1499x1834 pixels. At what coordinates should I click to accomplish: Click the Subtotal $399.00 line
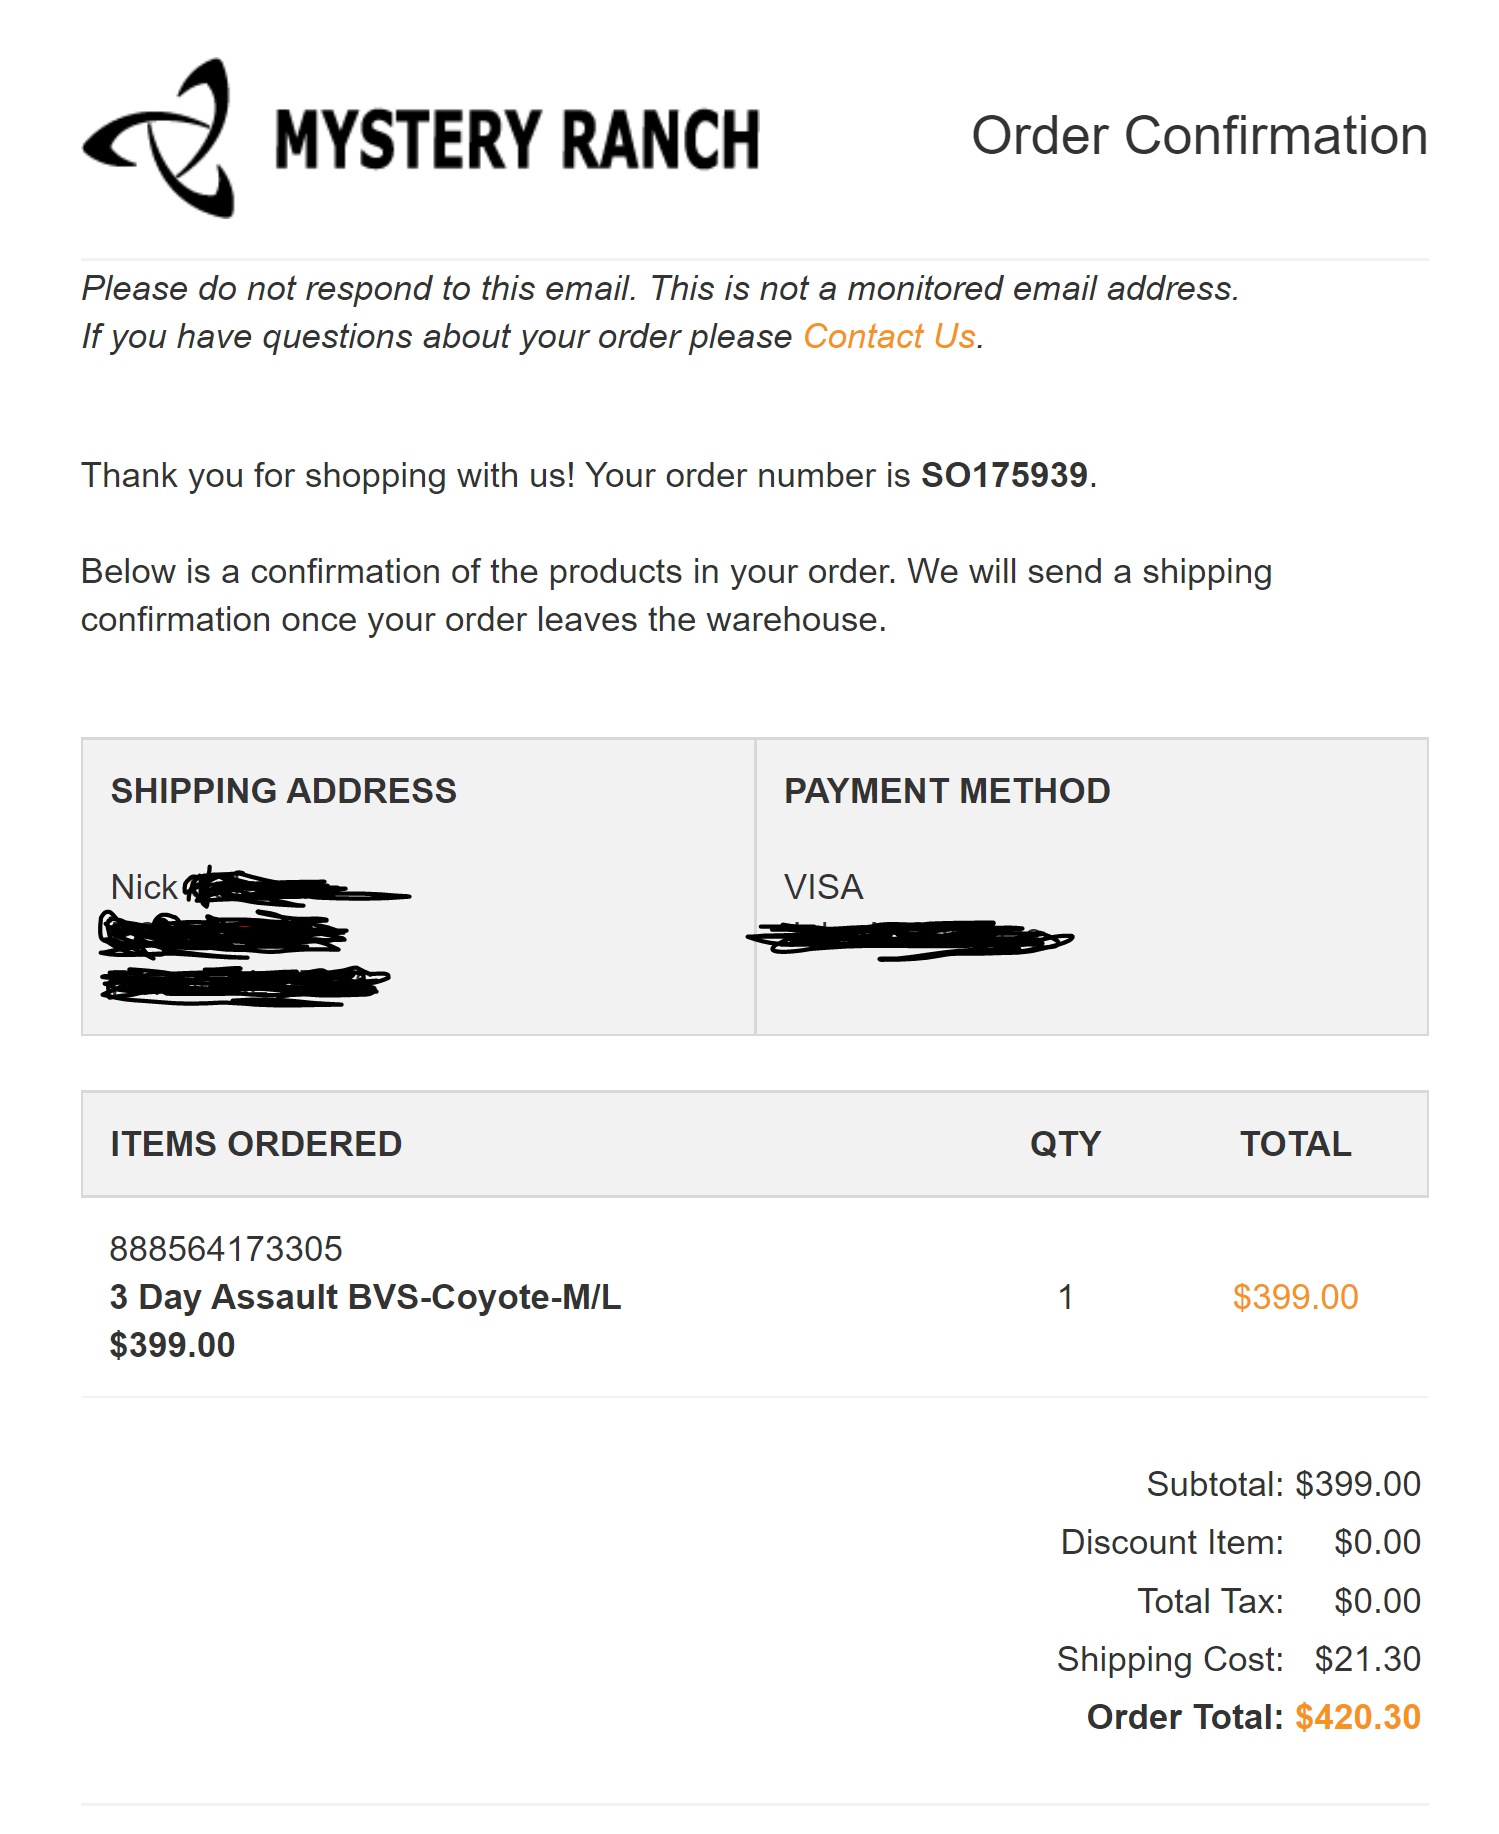(x=1284, y=1484)
